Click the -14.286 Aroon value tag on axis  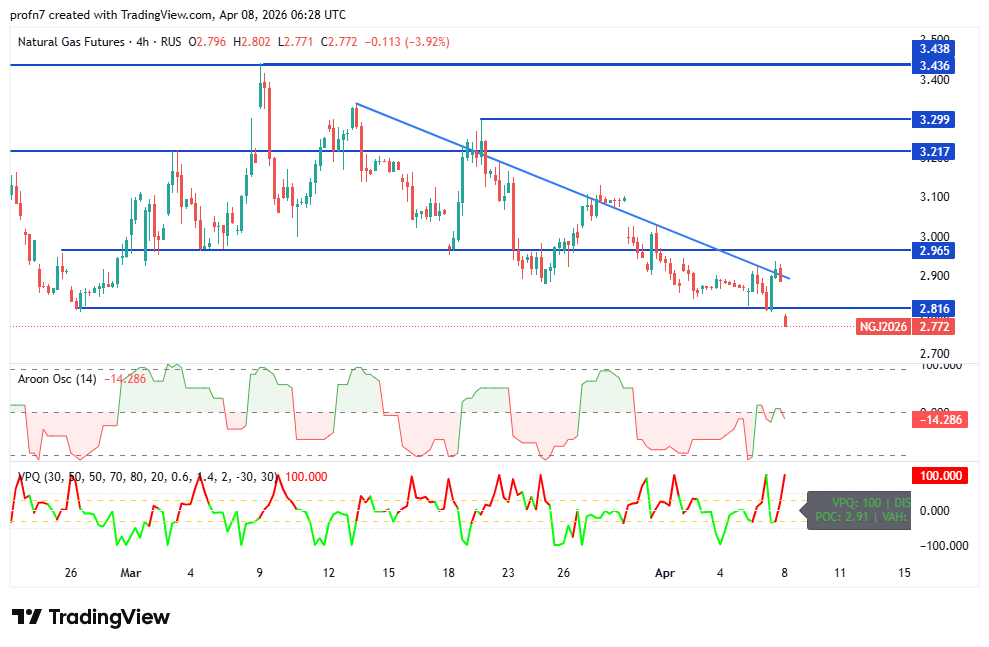click(x=940, y=419)
